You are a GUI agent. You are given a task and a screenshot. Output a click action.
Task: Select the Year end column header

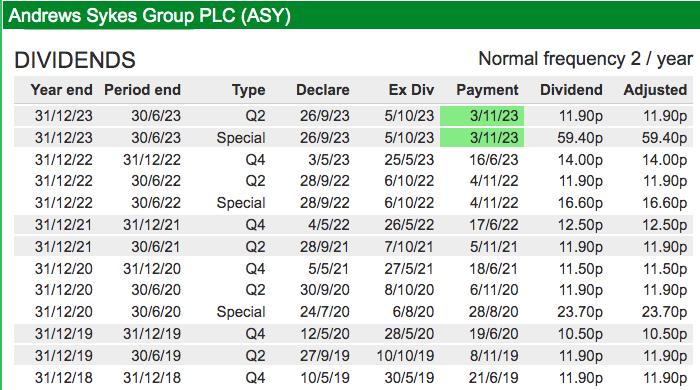[62, 90]
